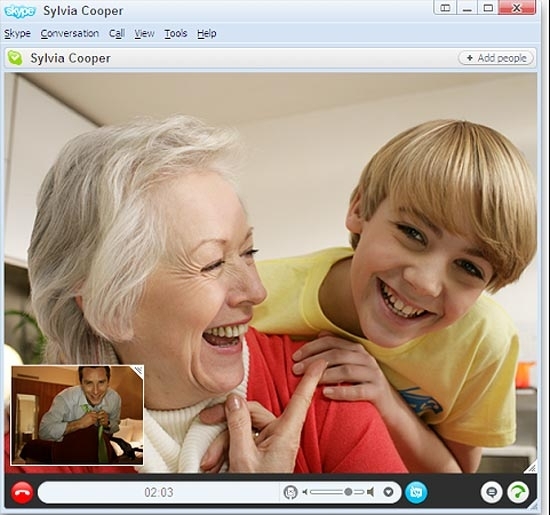Open the Conversation menu
This screenshot has height=515, width=550.
coord(69,34)
